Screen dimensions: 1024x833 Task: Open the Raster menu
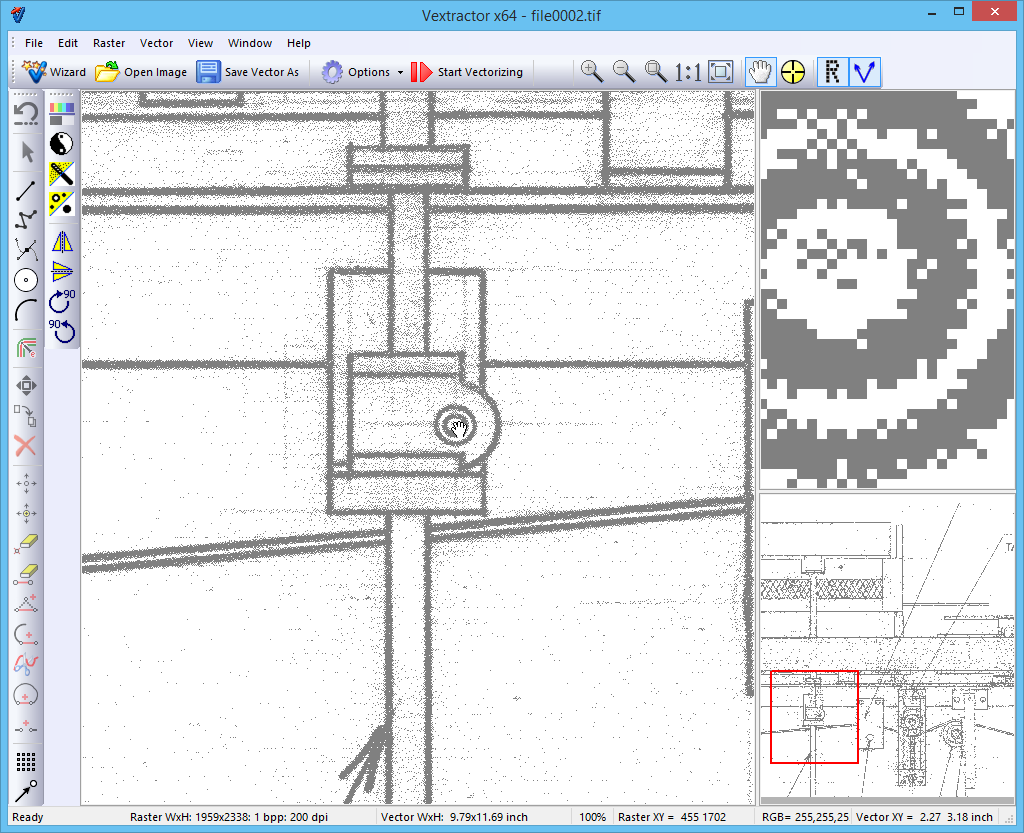tap(109, 43)
